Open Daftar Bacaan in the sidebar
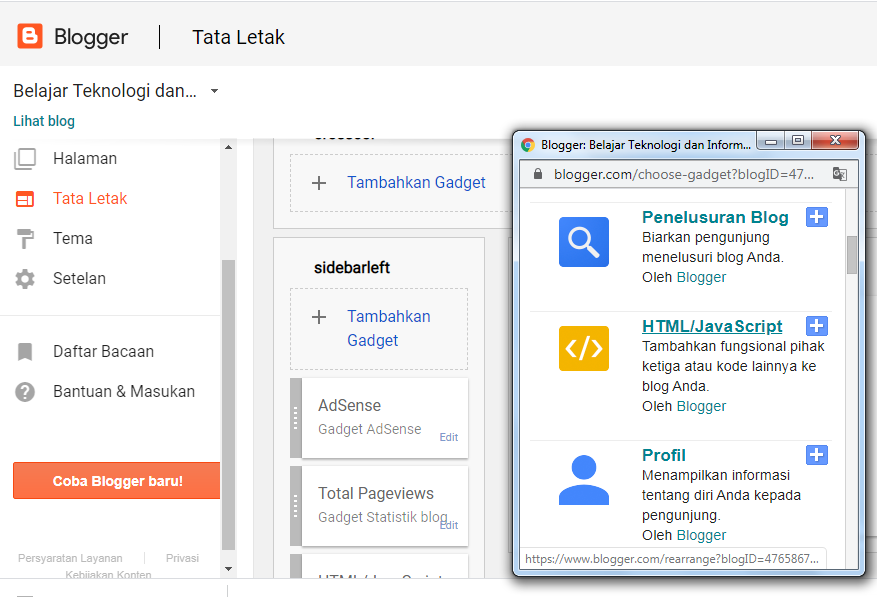Viewport: 877px width, 597px height. (x=103, y=351)
